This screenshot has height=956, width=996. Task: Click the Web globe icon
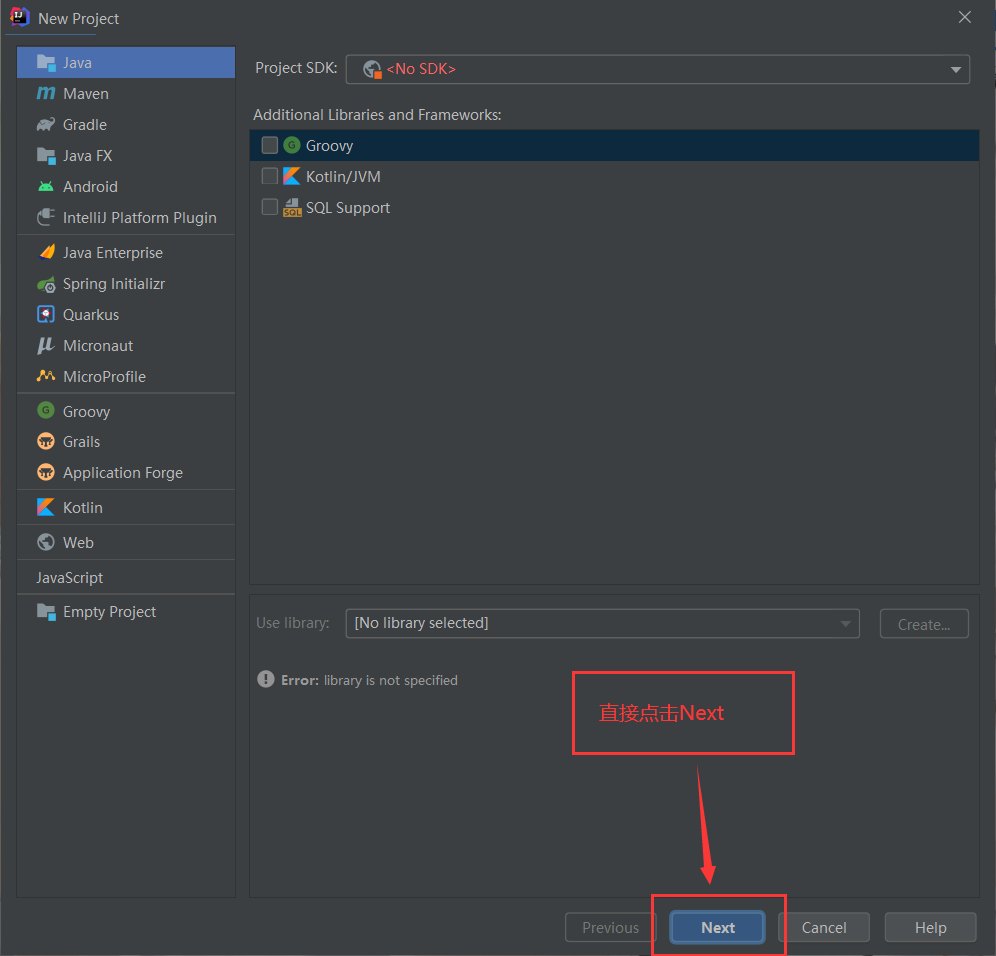(46, 542)
